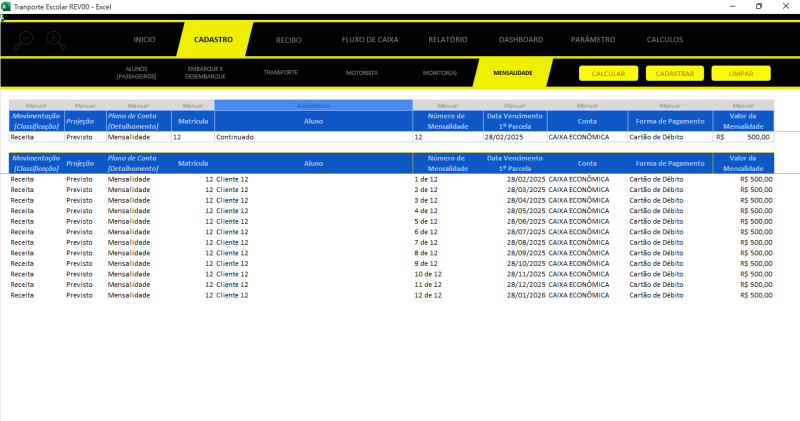This screenshot has height=421, width=800.
Task: Select the Data Vencimento cell 28/02/2025
Action: pos(514,137)
